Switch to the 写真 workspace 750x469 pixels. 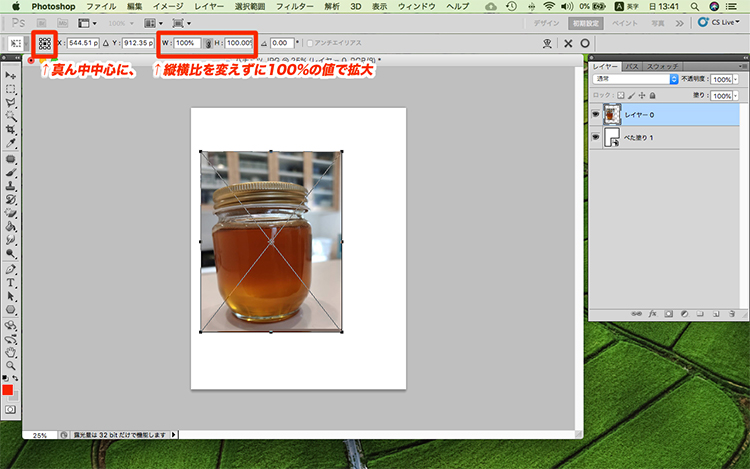658,23
